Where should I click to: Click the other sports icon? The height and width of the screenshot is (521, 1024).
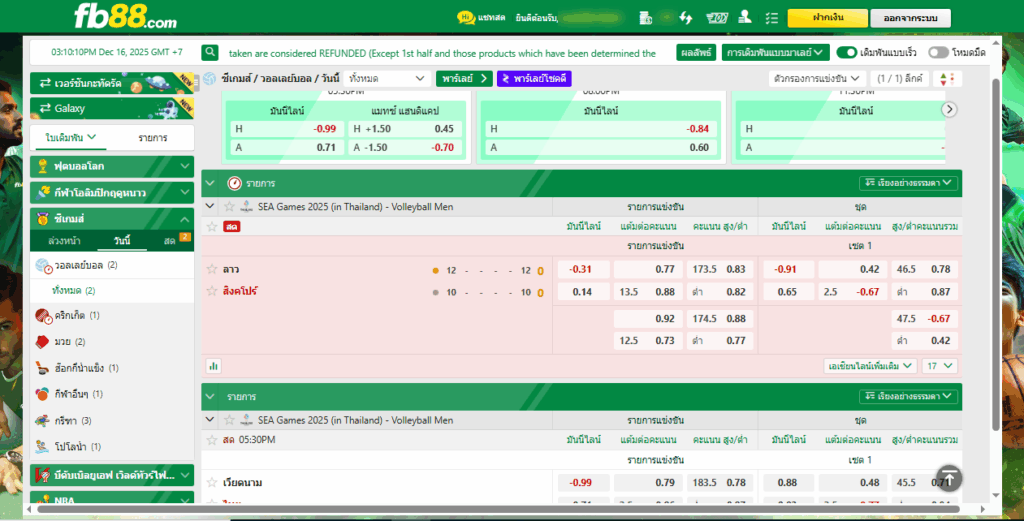(x=42, y=394)
